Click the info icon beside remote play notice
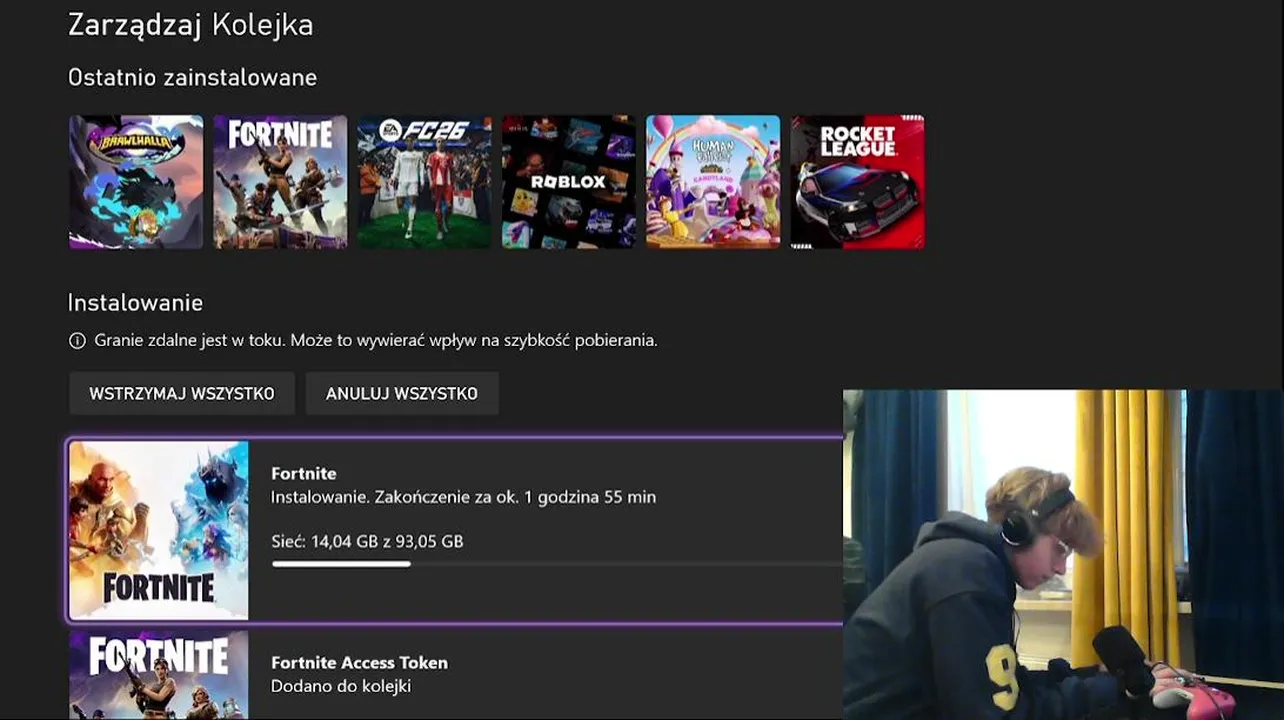The height and width of the screenshot is (720, 1284). 77,341
